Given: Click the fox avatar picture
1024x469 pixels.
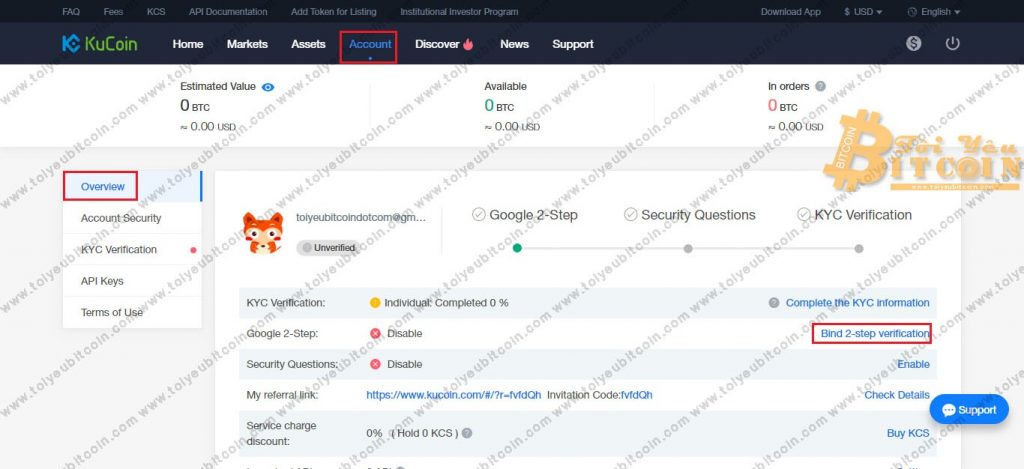Looking at the screenshot, I should tap(263, 233).
